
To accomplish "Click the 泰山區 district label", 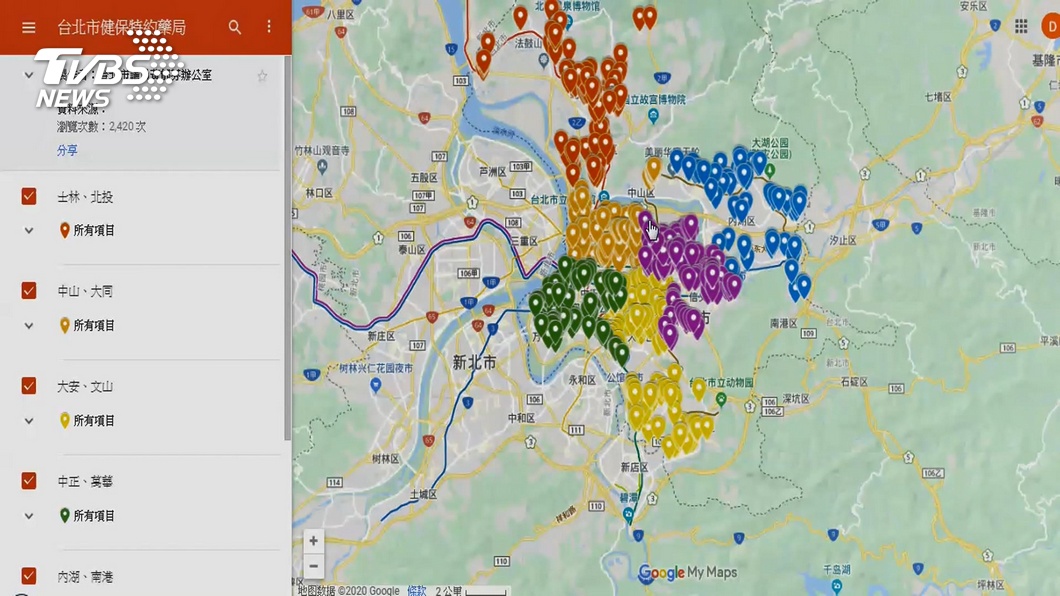I will coord(412,249).
